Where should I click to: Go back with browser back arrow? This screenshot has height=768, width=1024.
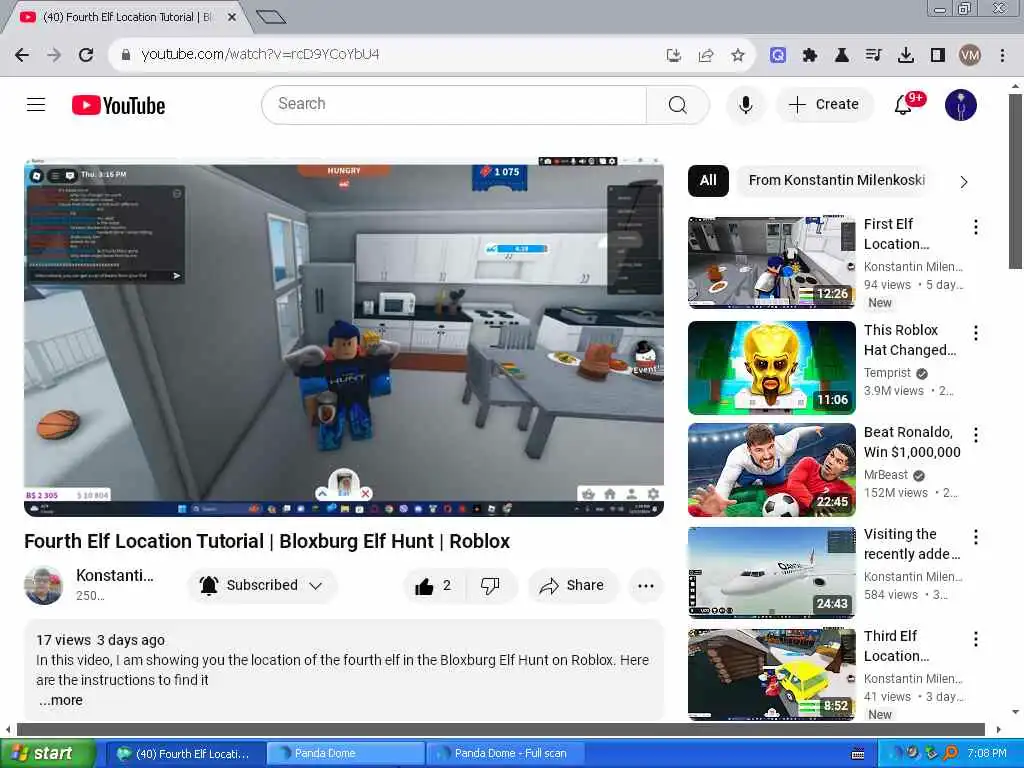[22, 55]
